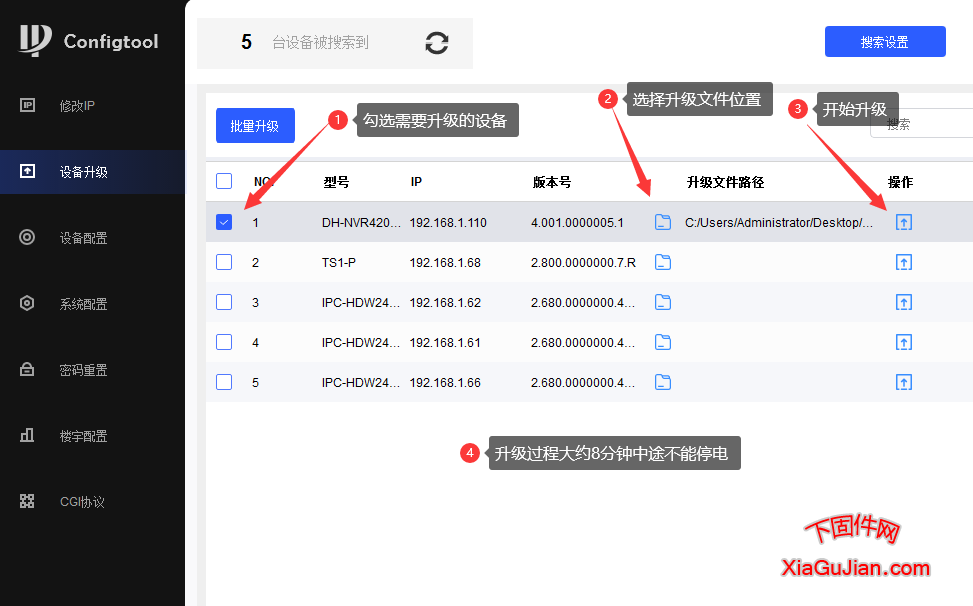Click the 批量升级 button

point(255,125)
